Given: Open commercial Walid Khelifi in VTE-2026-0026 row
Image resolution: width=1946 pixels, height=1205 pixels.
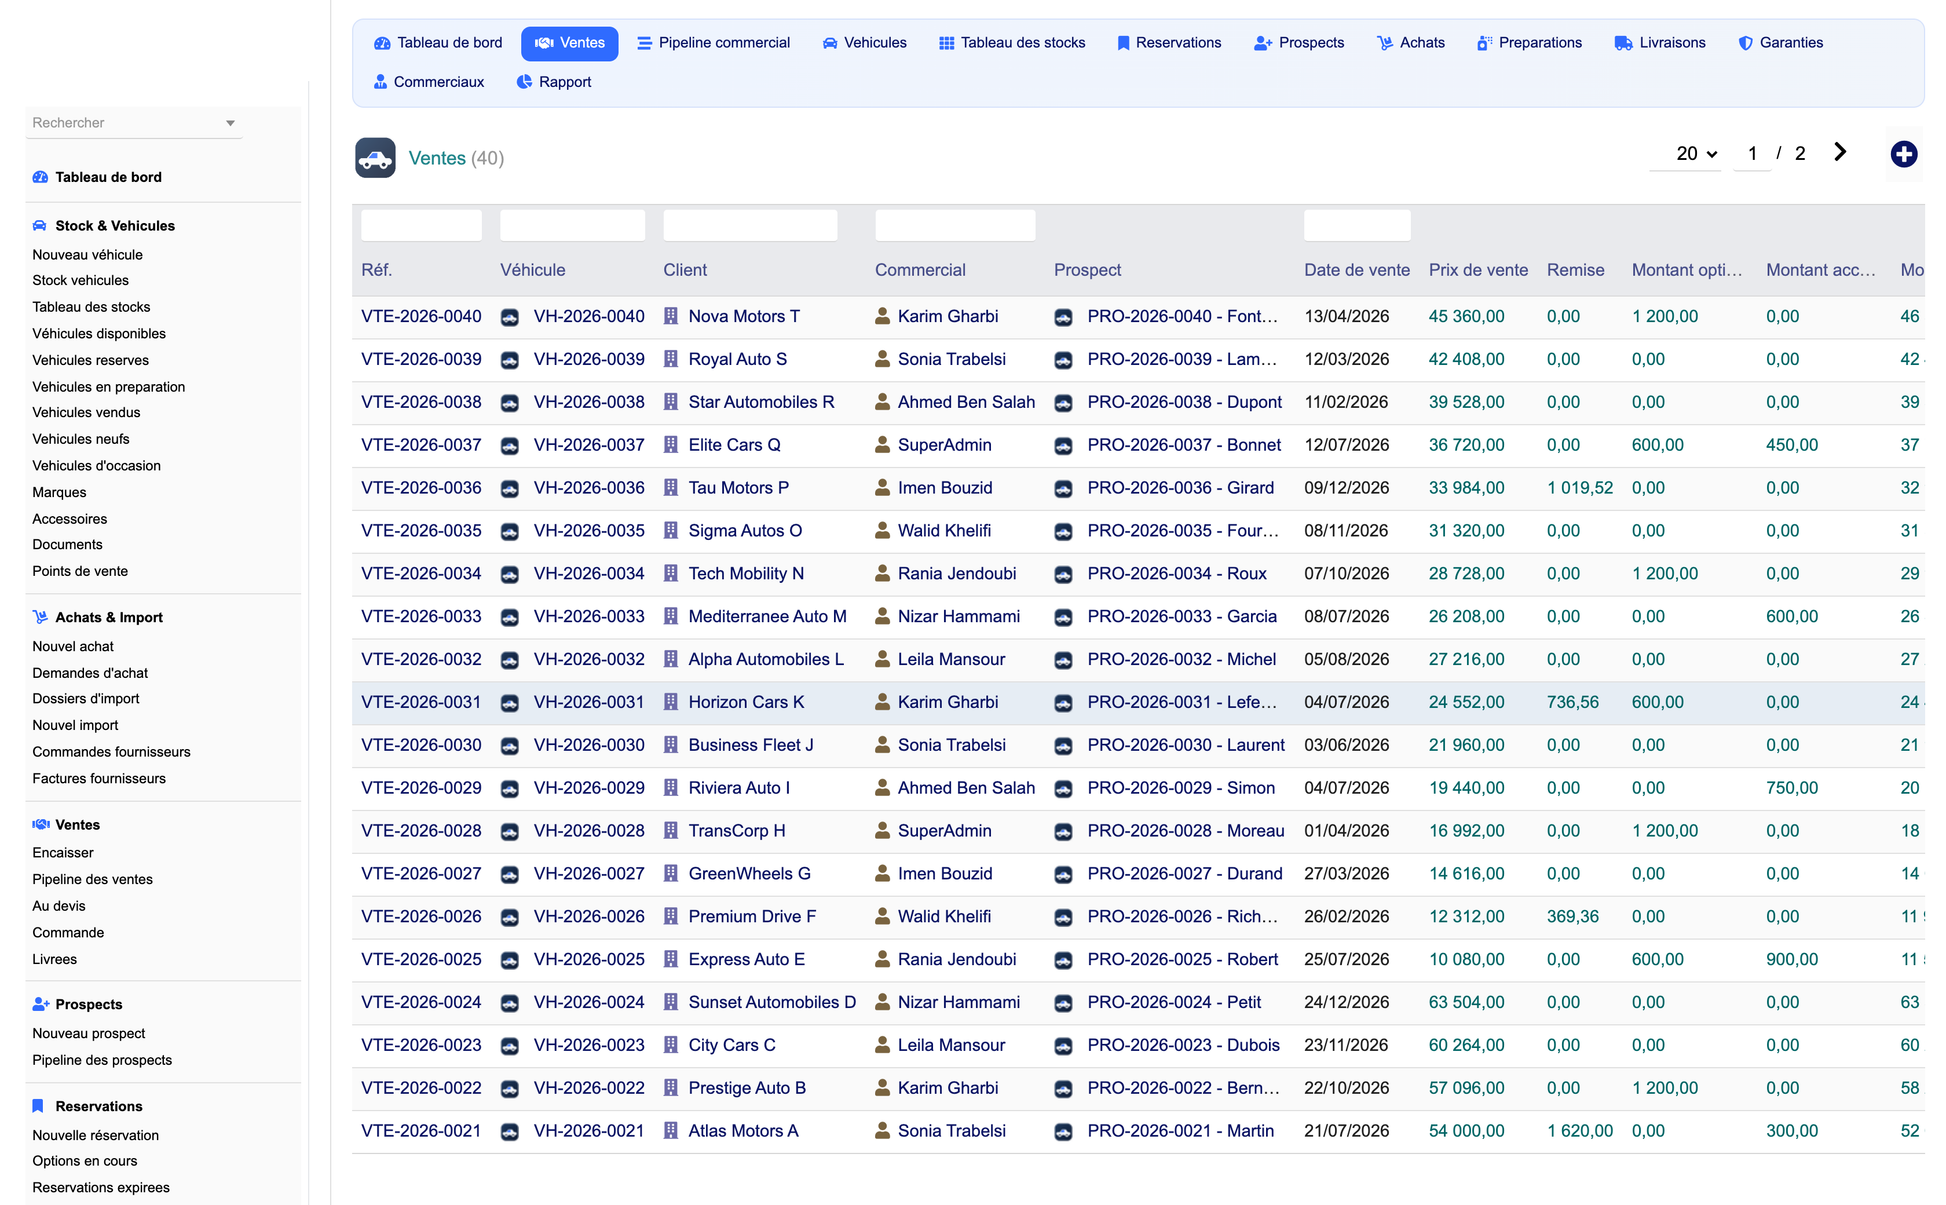Looking at the screenshot, I should [x=944, y=917].
